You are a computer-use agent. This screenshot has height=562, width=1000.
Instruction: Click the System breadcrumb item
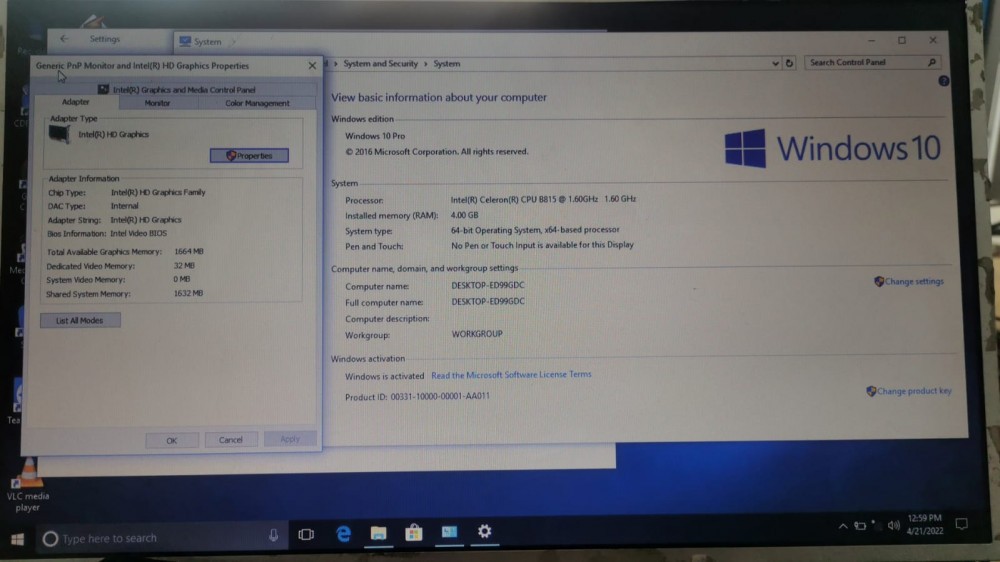(446, 64)
